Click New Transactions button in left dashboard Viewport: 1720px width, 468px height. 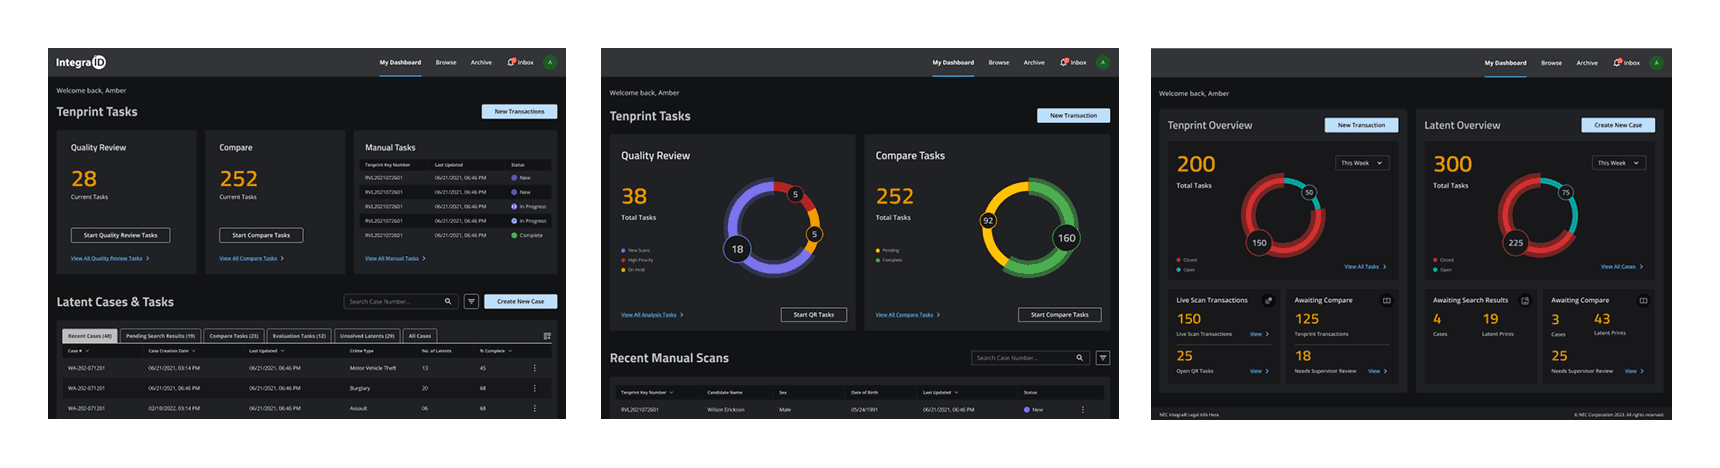(519, 112)
